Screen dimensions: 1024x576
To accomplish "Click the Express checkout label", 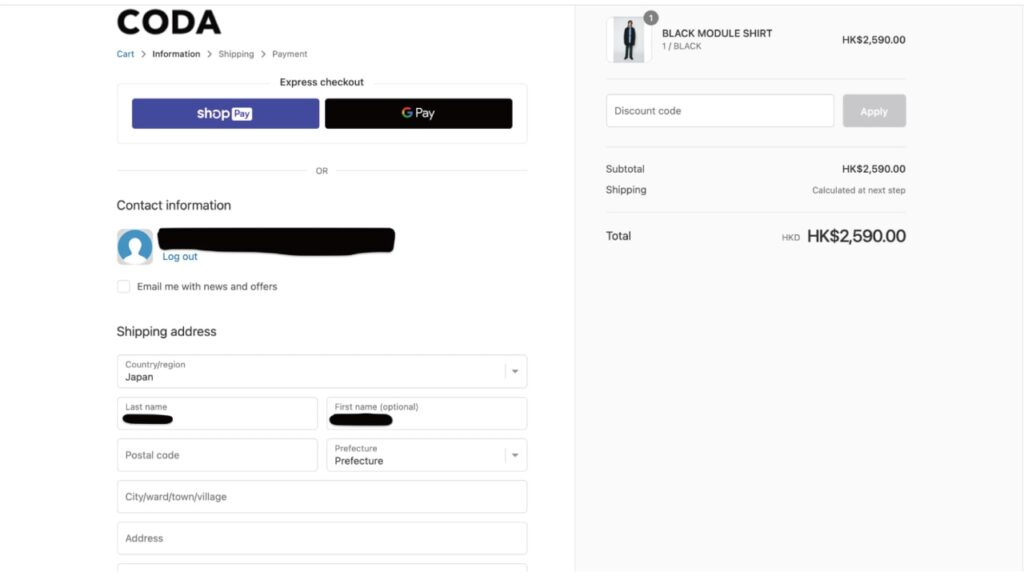I will [321, 82].
